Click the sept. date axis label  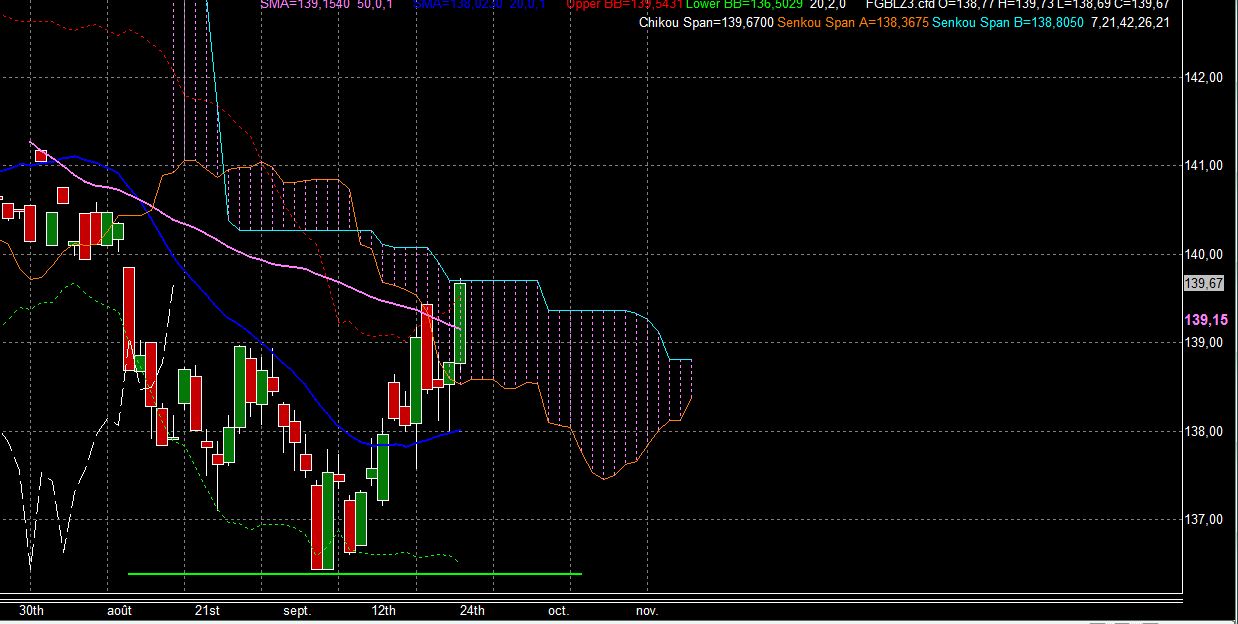click(297, 610)
